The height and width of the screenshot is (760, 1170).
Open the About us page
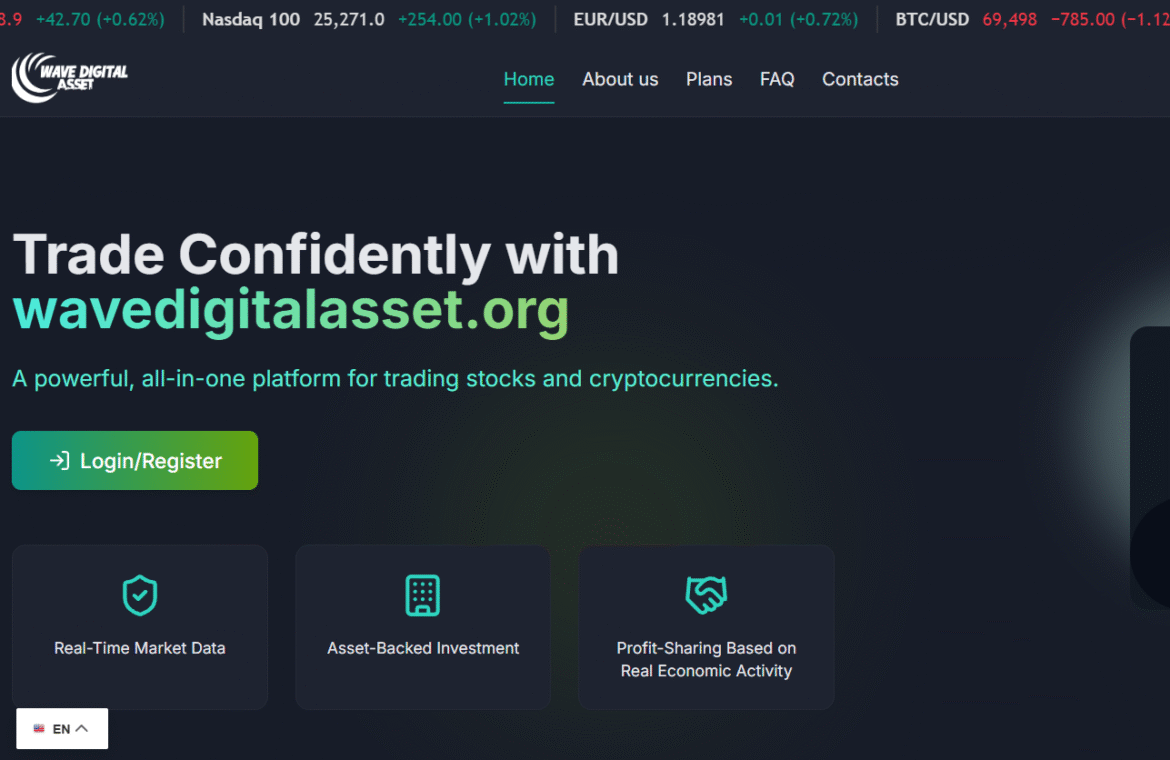click(620, 79)
